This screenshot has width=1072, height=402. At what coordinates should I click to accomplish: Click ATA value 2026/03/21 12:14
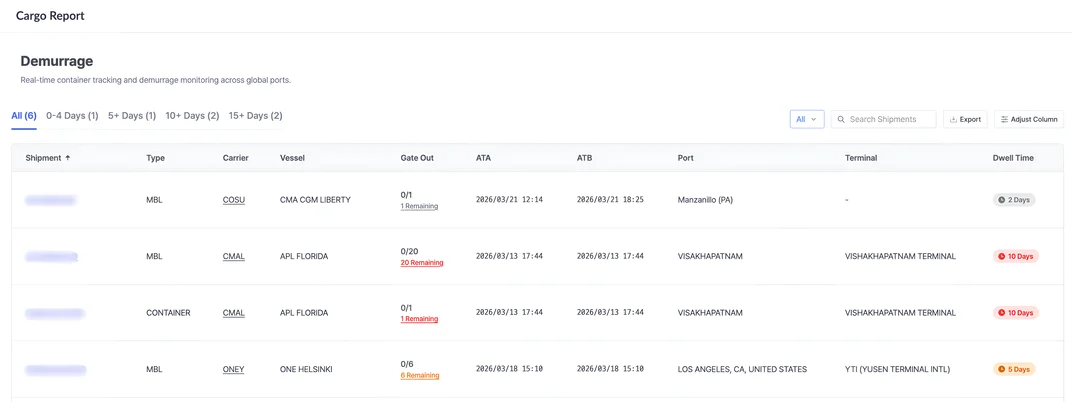point(509,200)
